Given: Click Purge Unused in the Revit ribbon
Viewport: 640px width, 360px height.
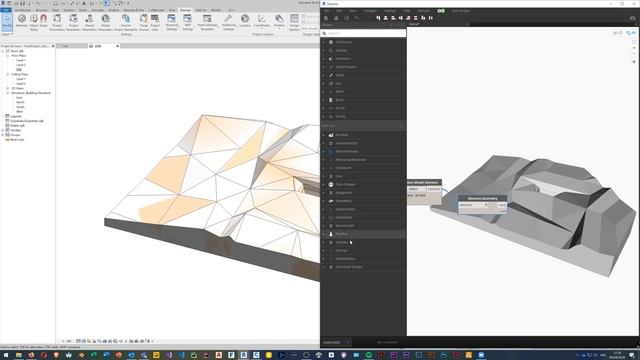Looking at the screenshot, I should pyautogui.click(x=144, y=22).
